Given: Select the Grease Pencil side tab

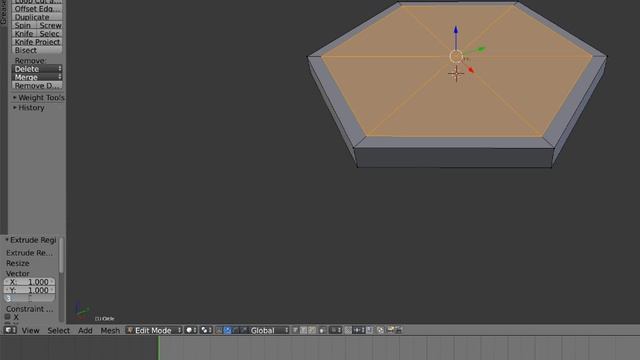Looking at the screenshot, I should click(x=4, y=12).
